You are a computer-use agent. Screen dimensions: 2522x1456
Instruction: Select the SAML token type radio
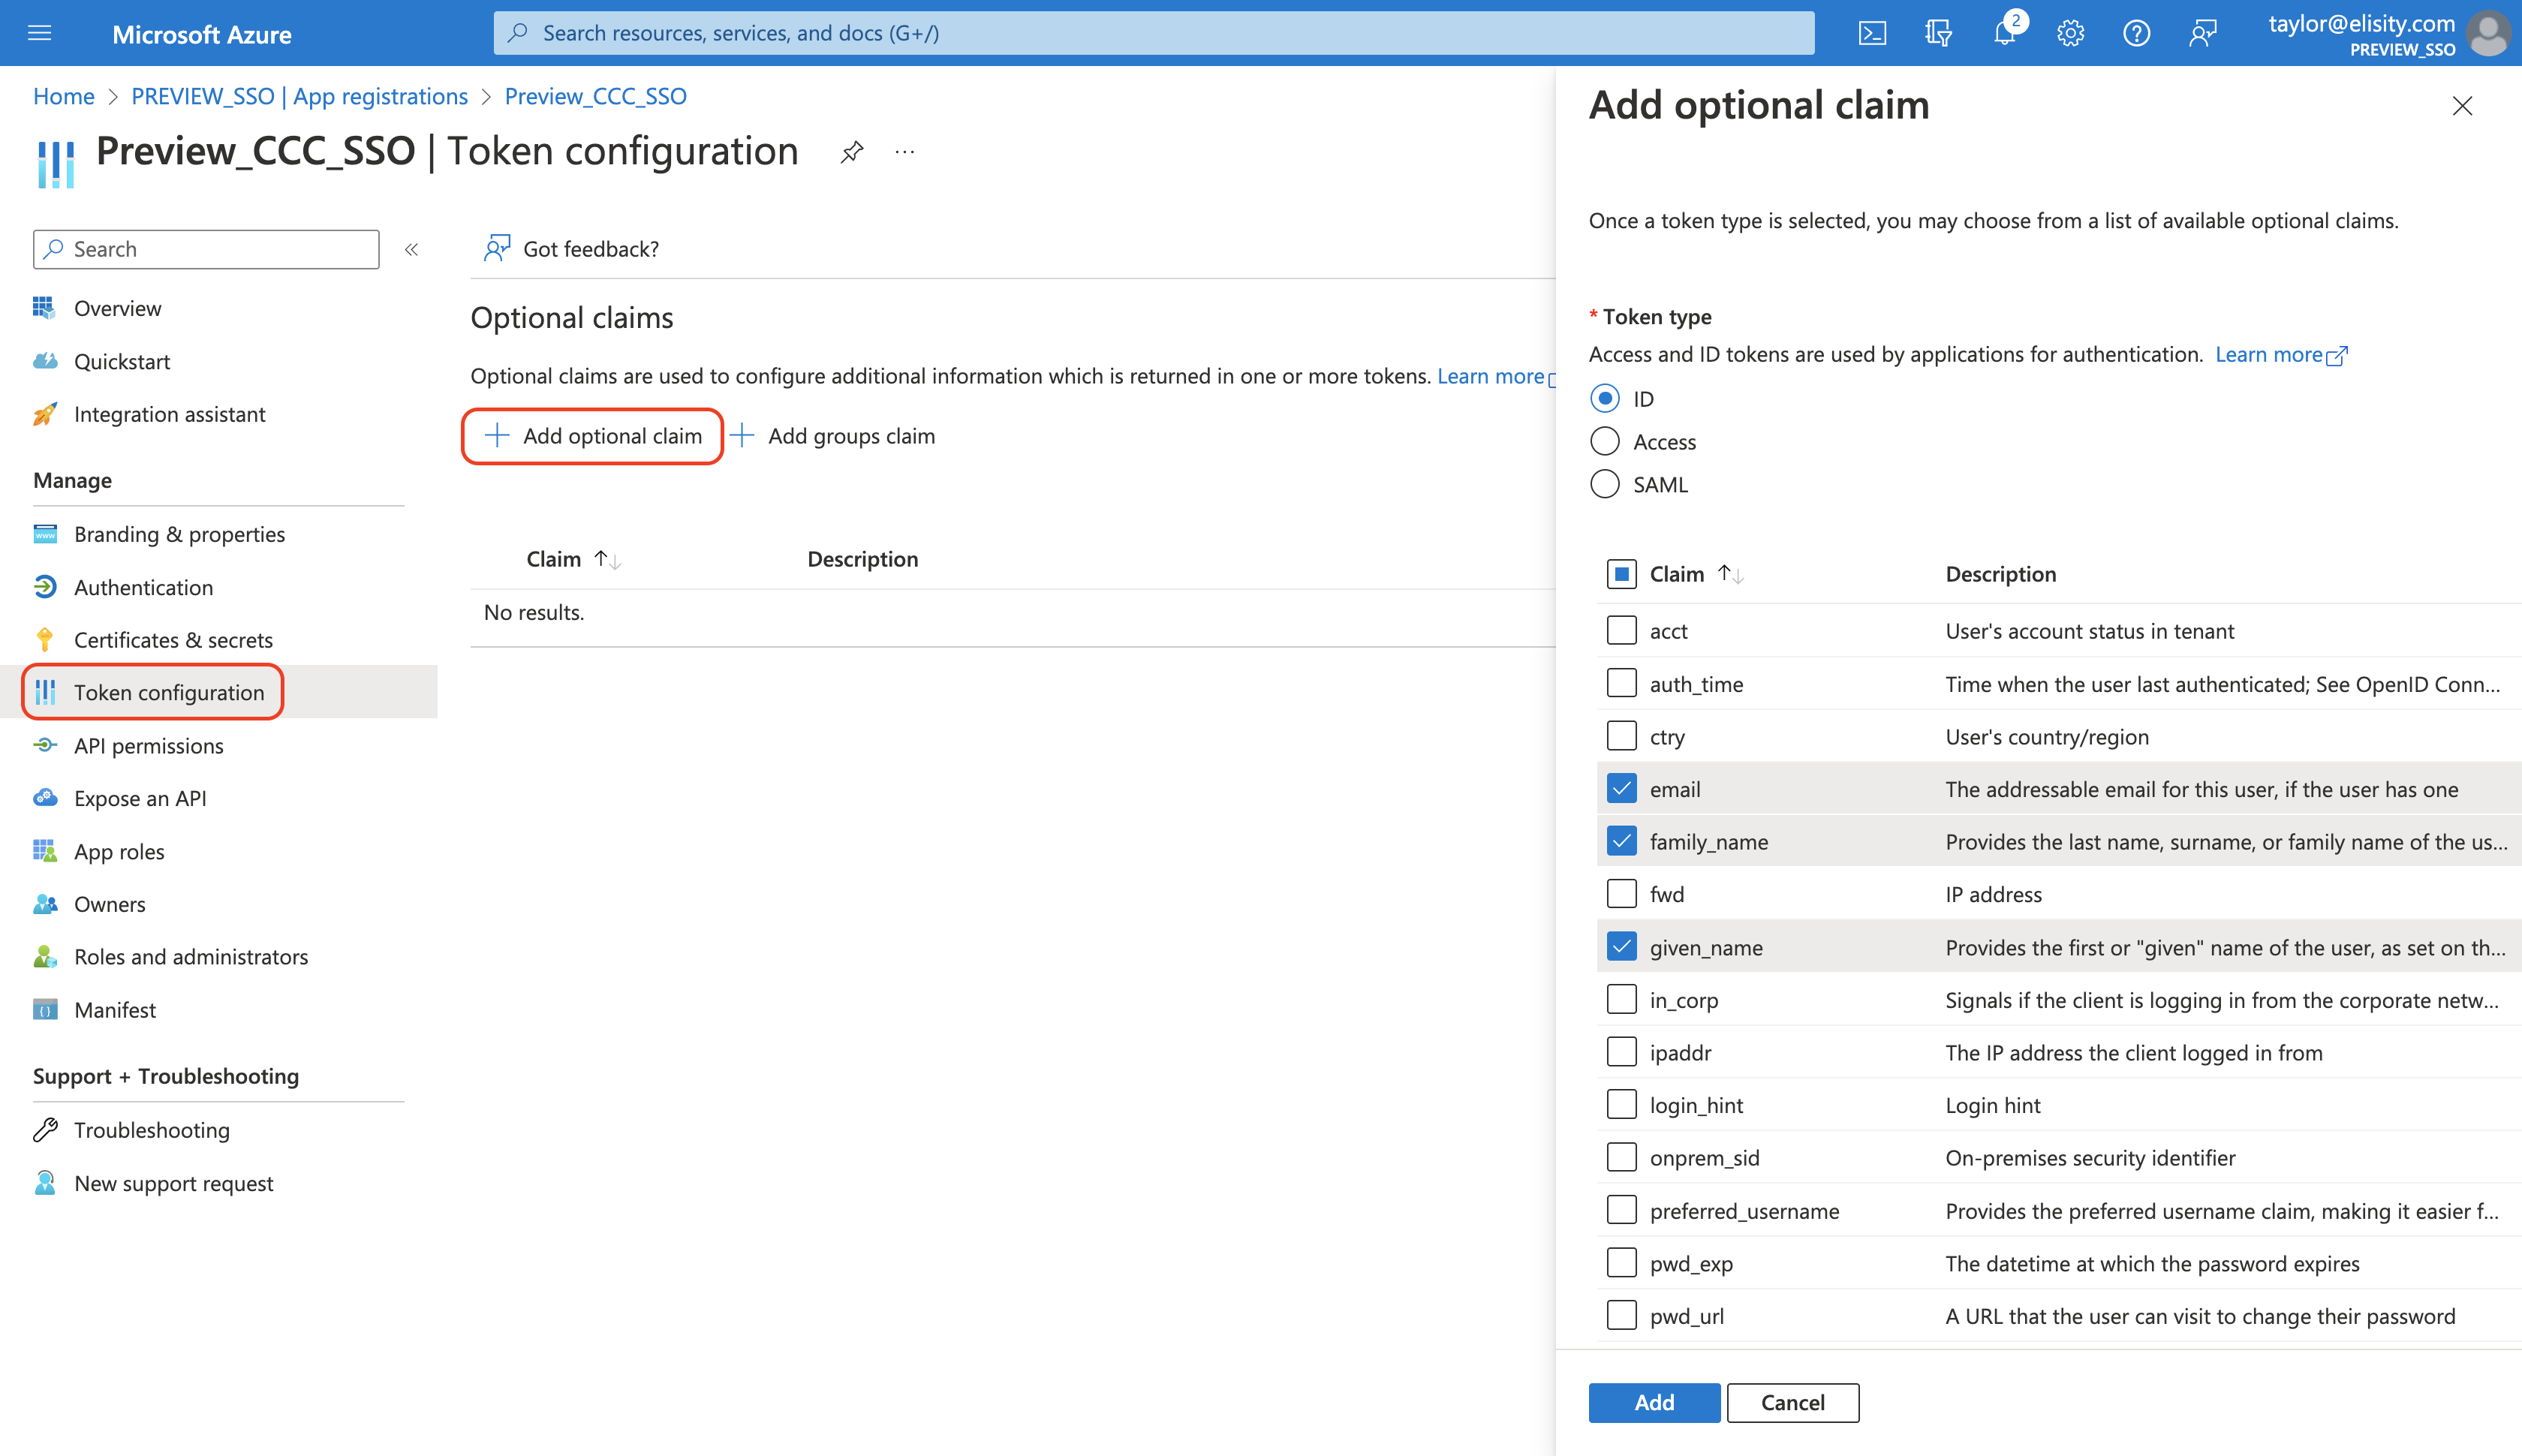1604,484
